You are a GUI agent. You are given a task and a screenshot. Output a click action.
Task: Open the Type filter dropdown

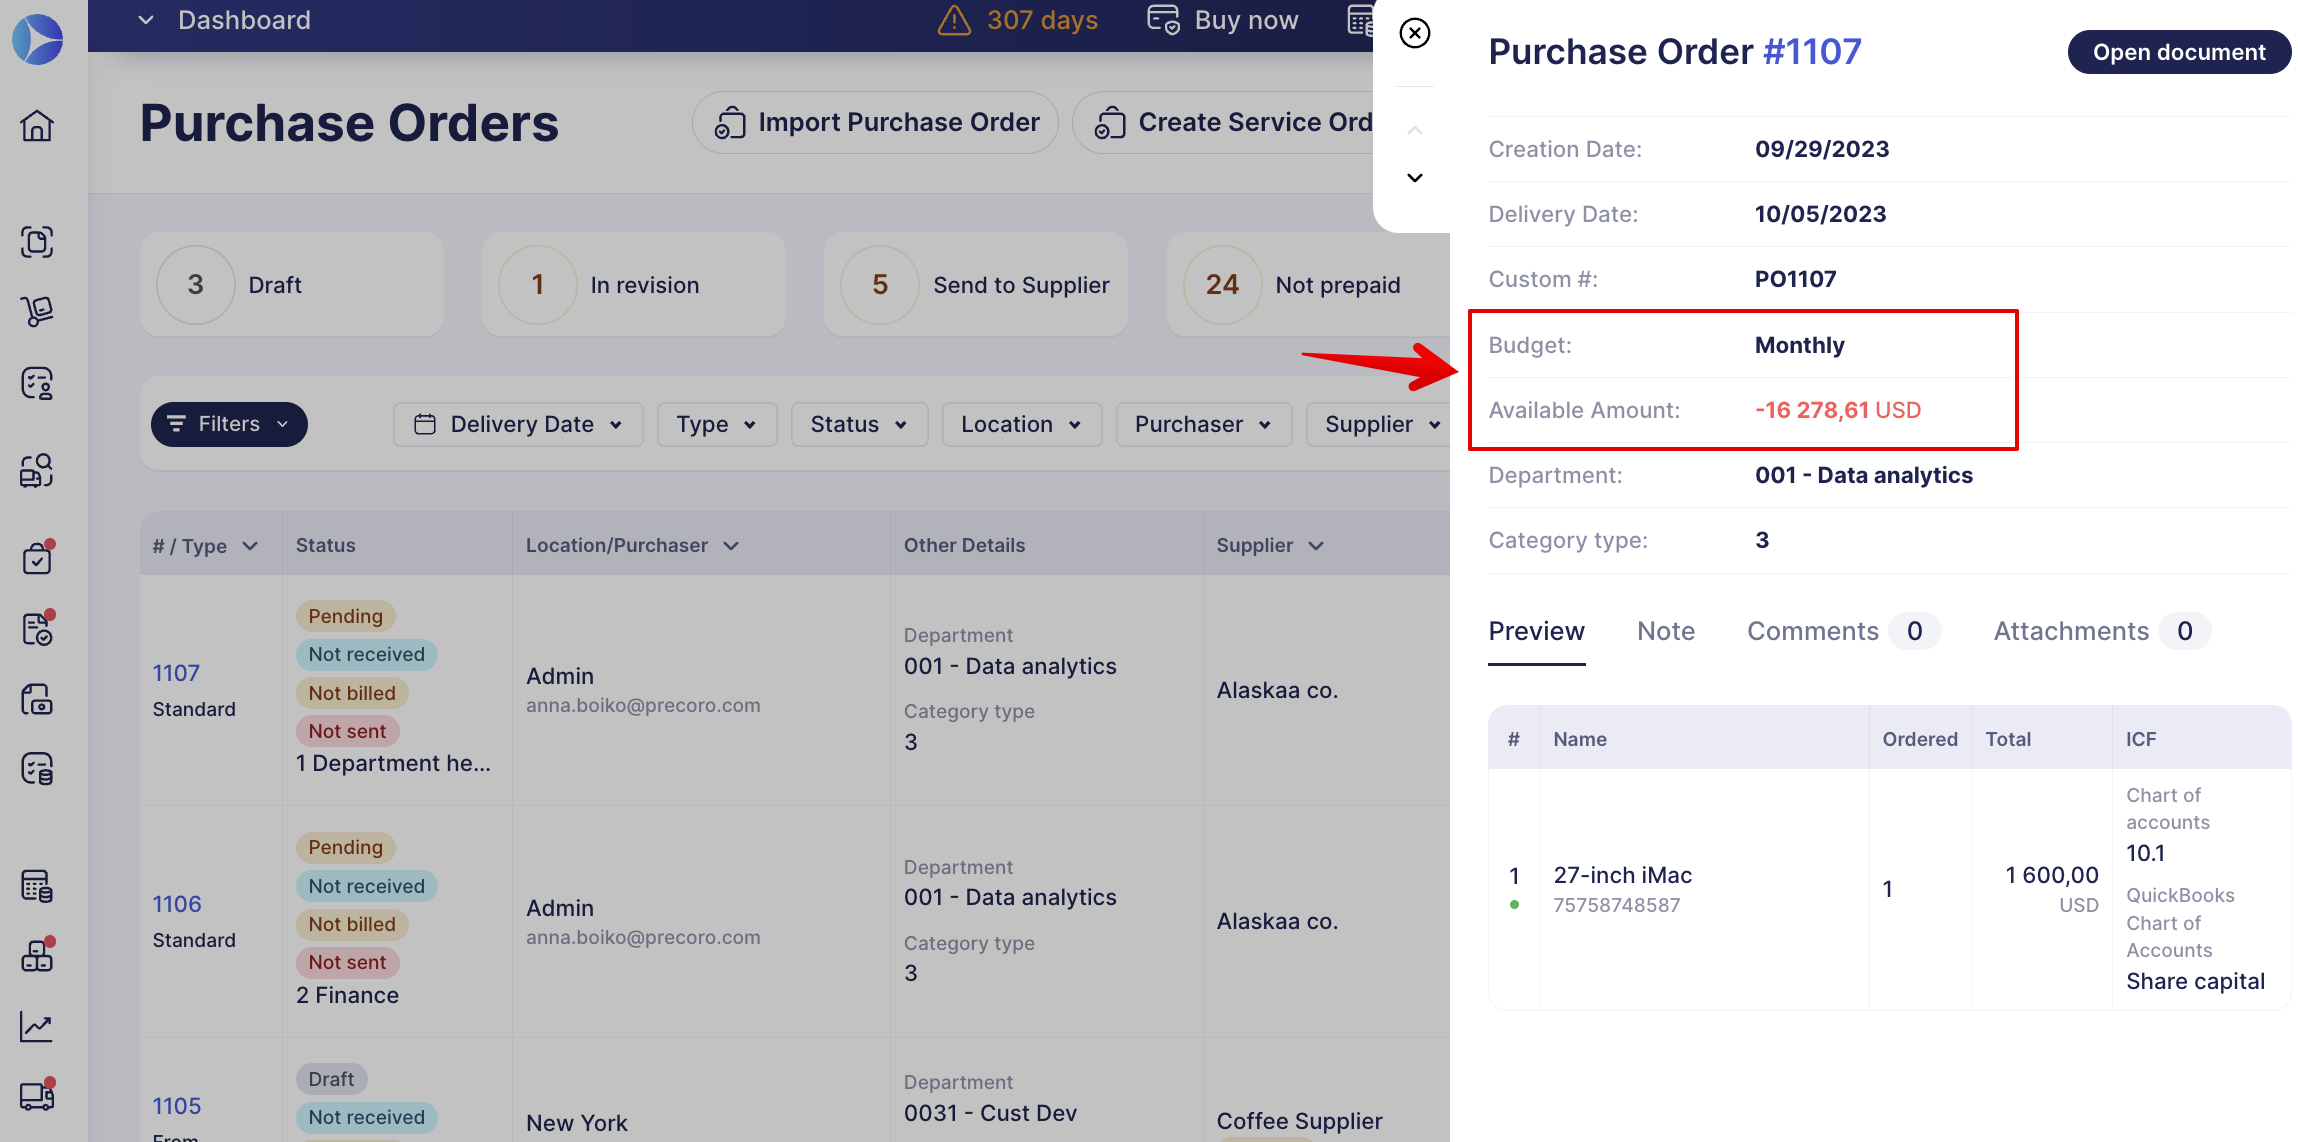pos(717,424)
